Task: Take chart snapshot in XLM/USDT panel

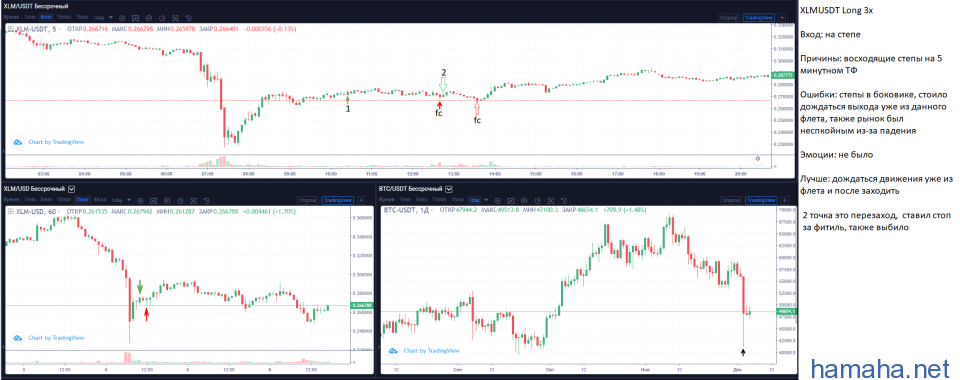Action: tap(175, 18)
